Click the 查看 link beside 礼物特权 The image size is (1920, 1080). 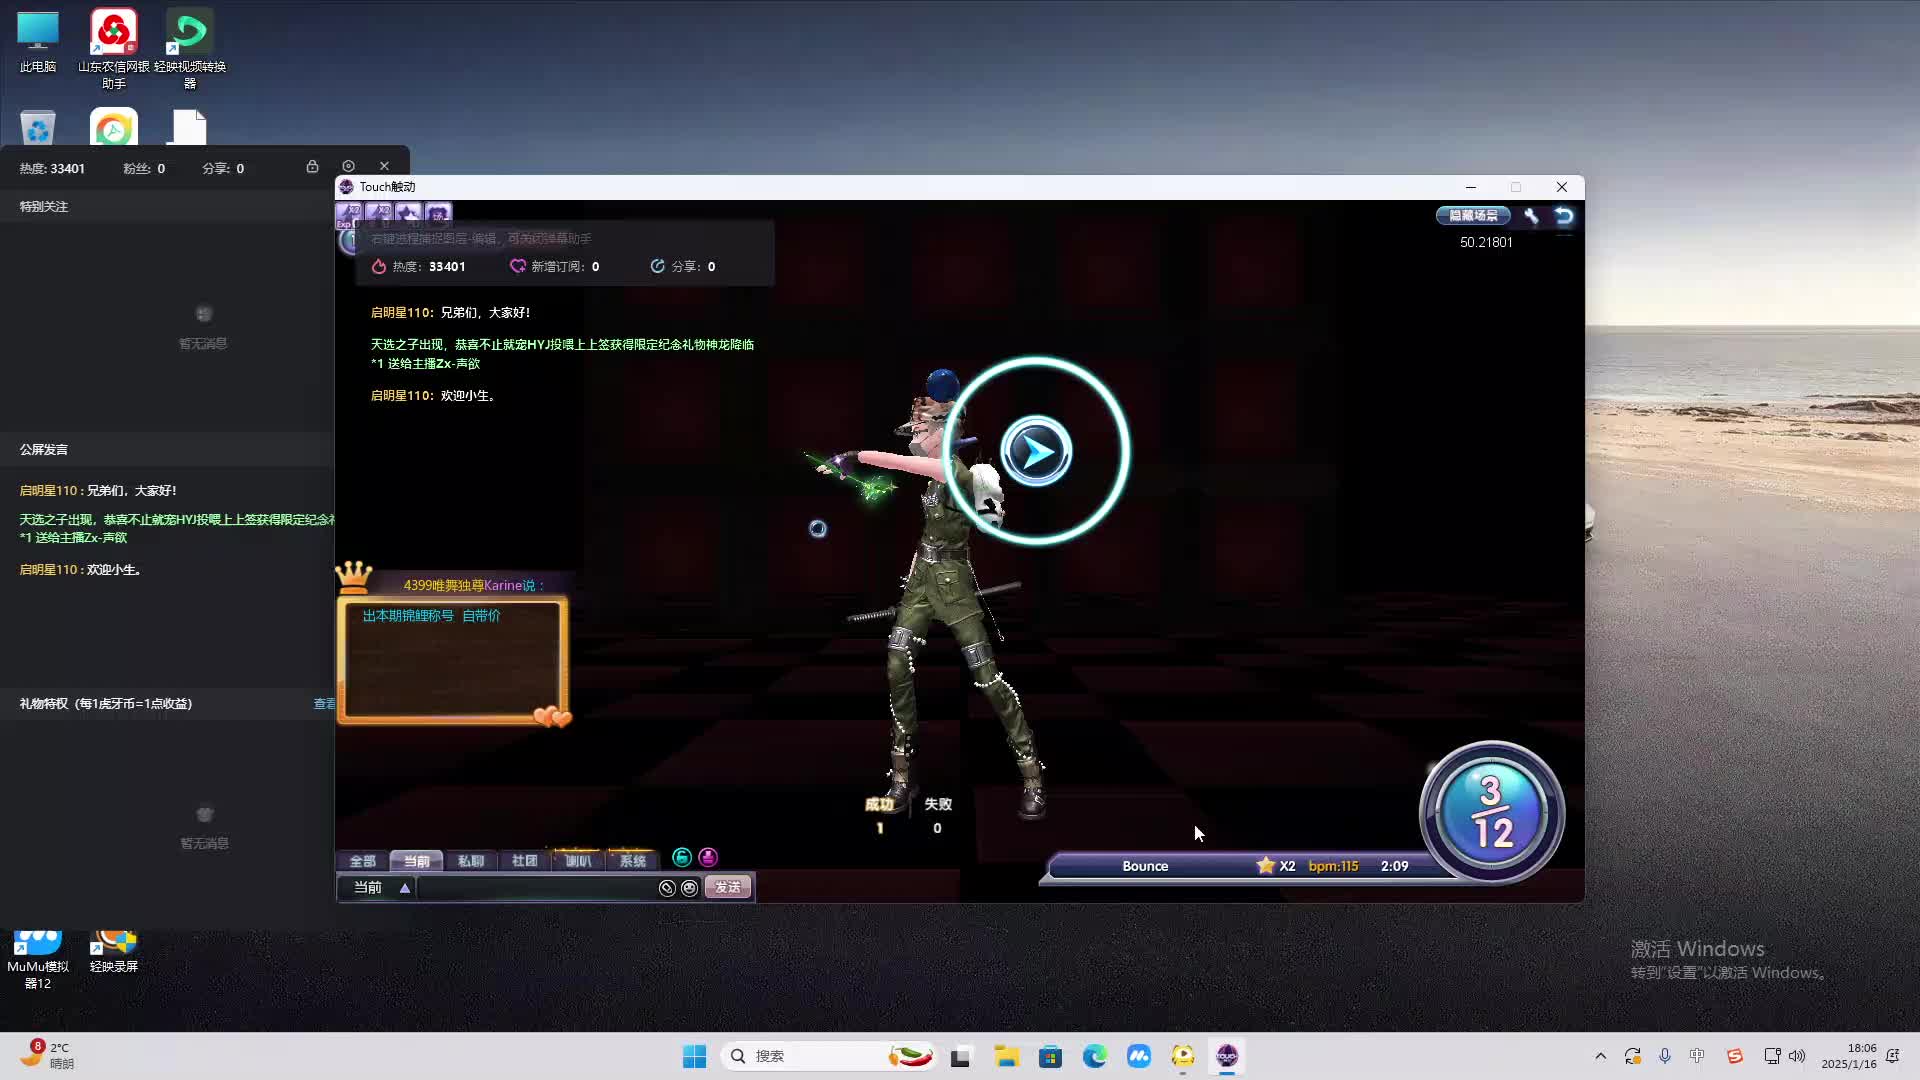tap(324, 704)
